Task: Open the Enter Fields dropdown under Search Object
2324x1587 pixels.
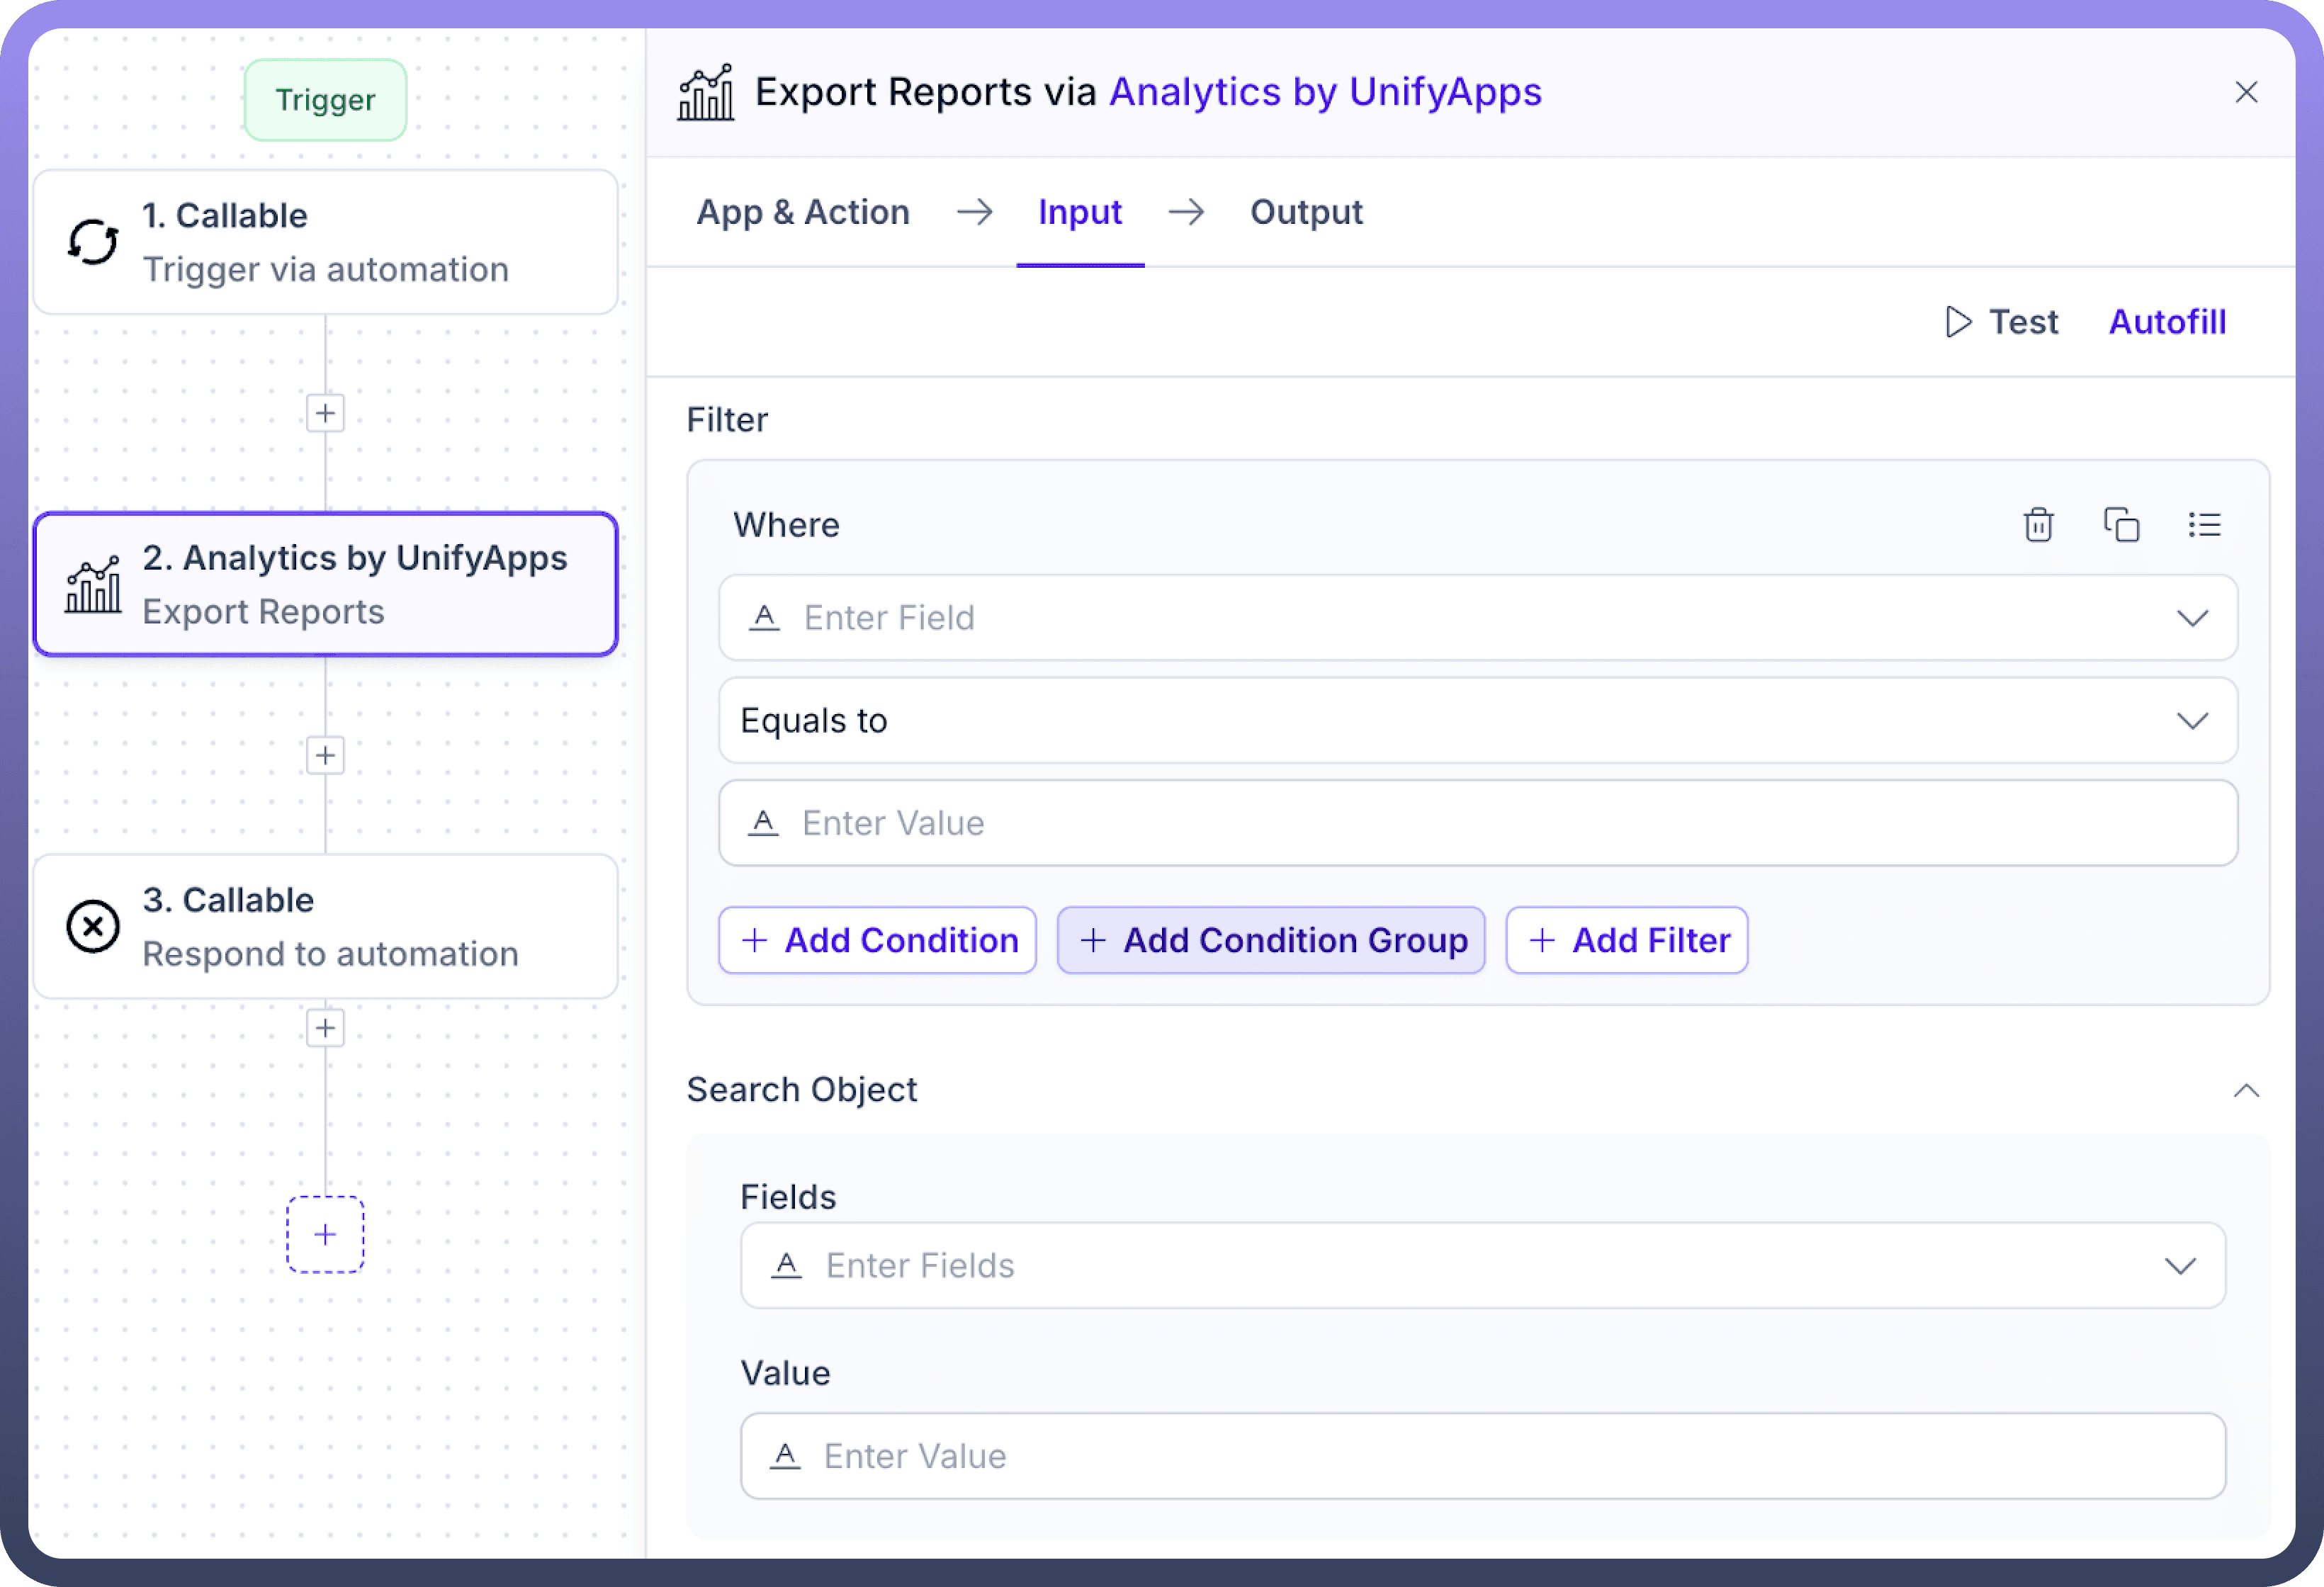Action: tap(1482, 1265)
